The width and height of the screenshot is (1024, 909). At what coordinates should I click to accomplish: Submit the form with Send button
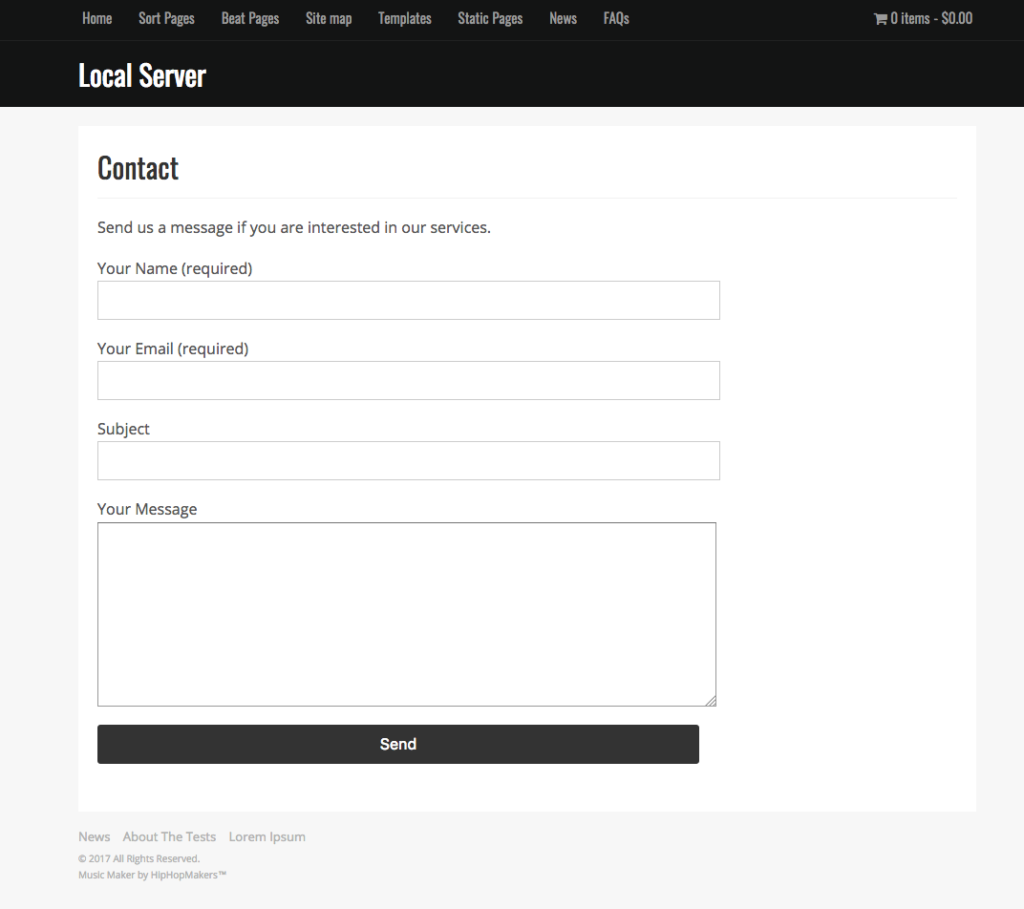coord(398,744)
